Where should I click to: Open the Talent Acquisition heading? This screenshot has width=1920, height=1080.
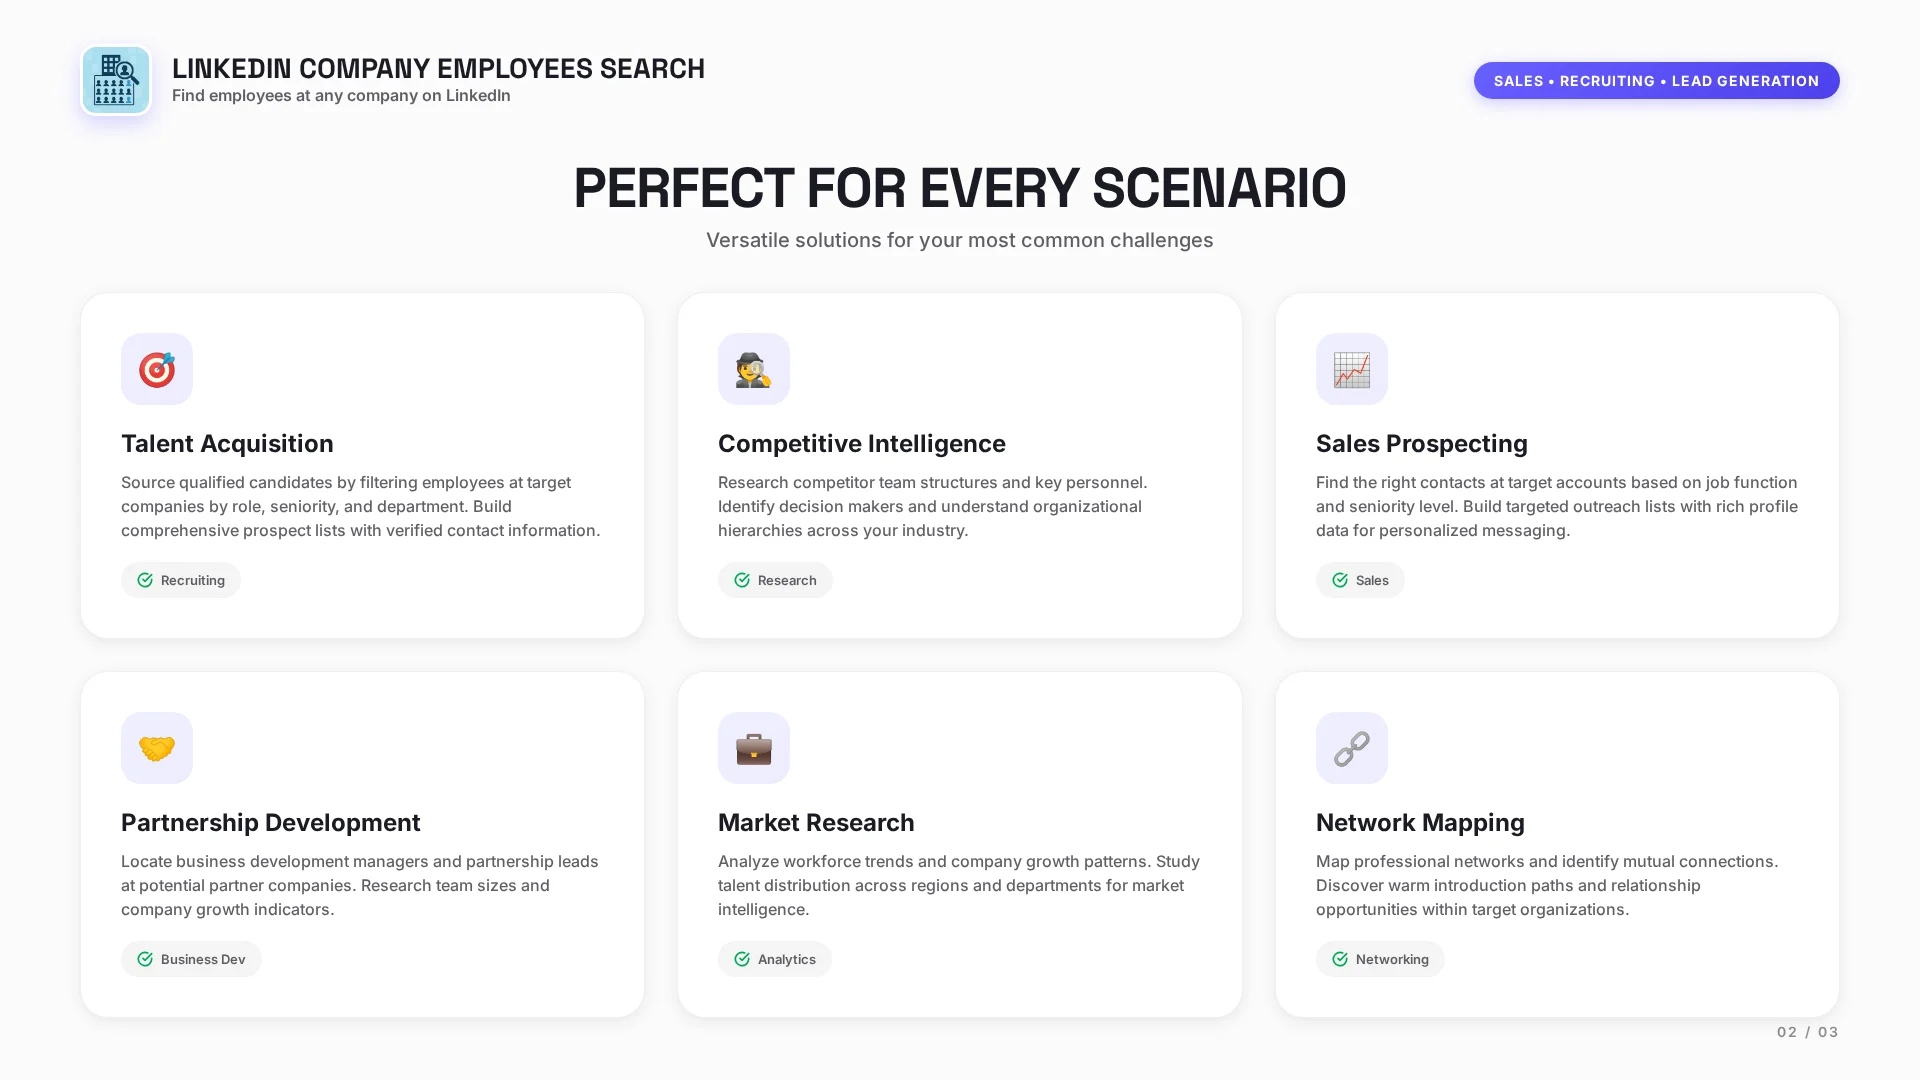[227, 443]
